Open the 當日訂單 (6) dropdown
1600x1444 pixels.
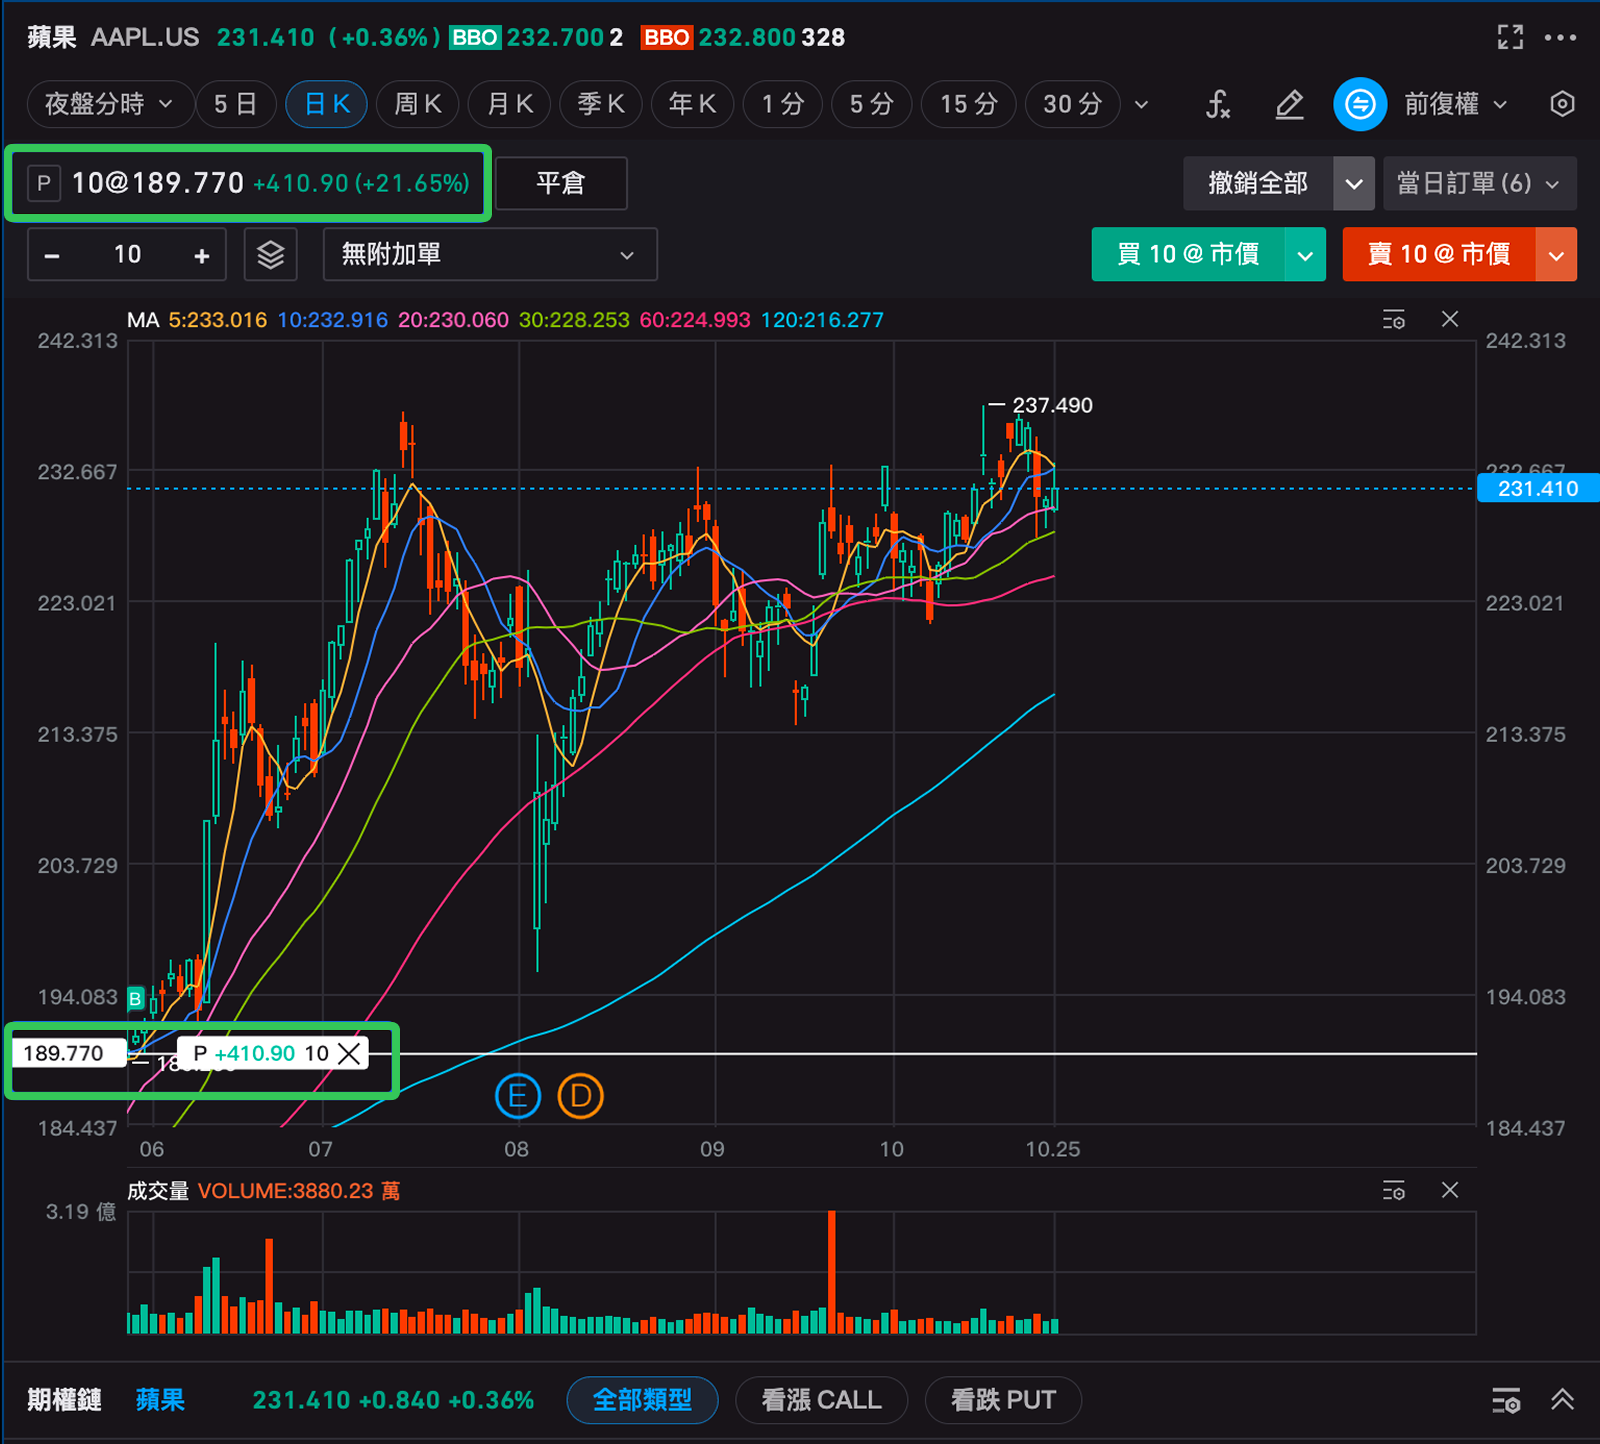coord(1479,184)
